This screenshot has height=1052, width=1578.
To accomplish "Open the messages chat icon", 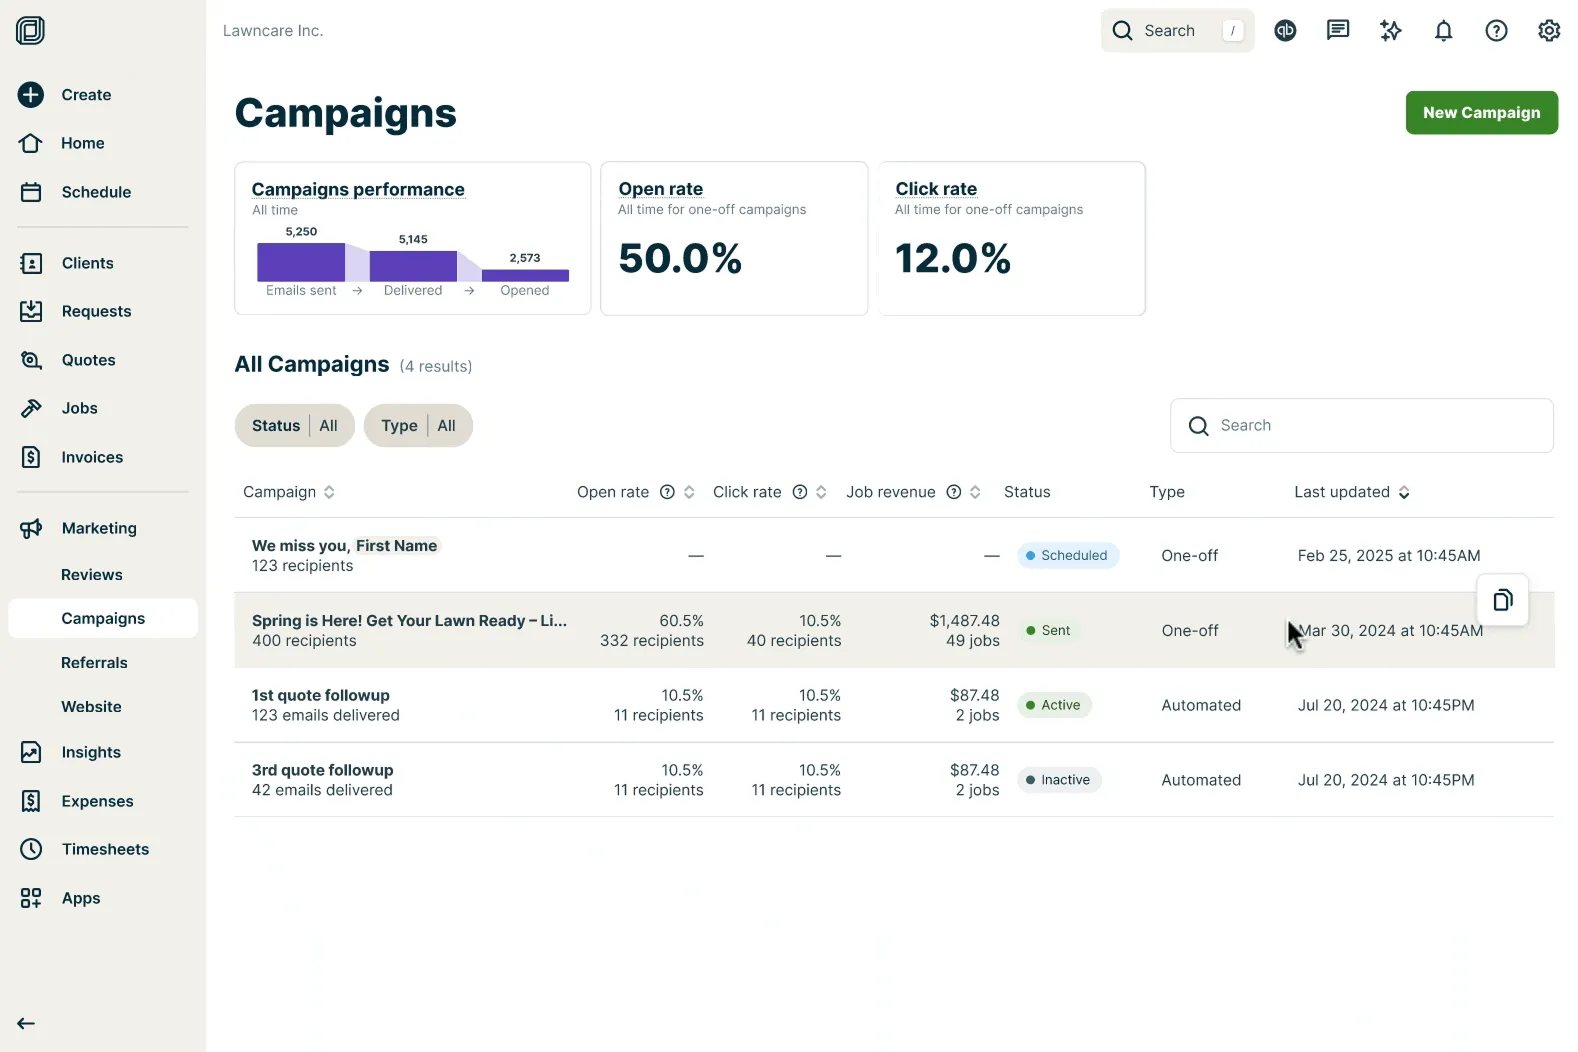I will pyautogui.click(x=1338, y=31).
